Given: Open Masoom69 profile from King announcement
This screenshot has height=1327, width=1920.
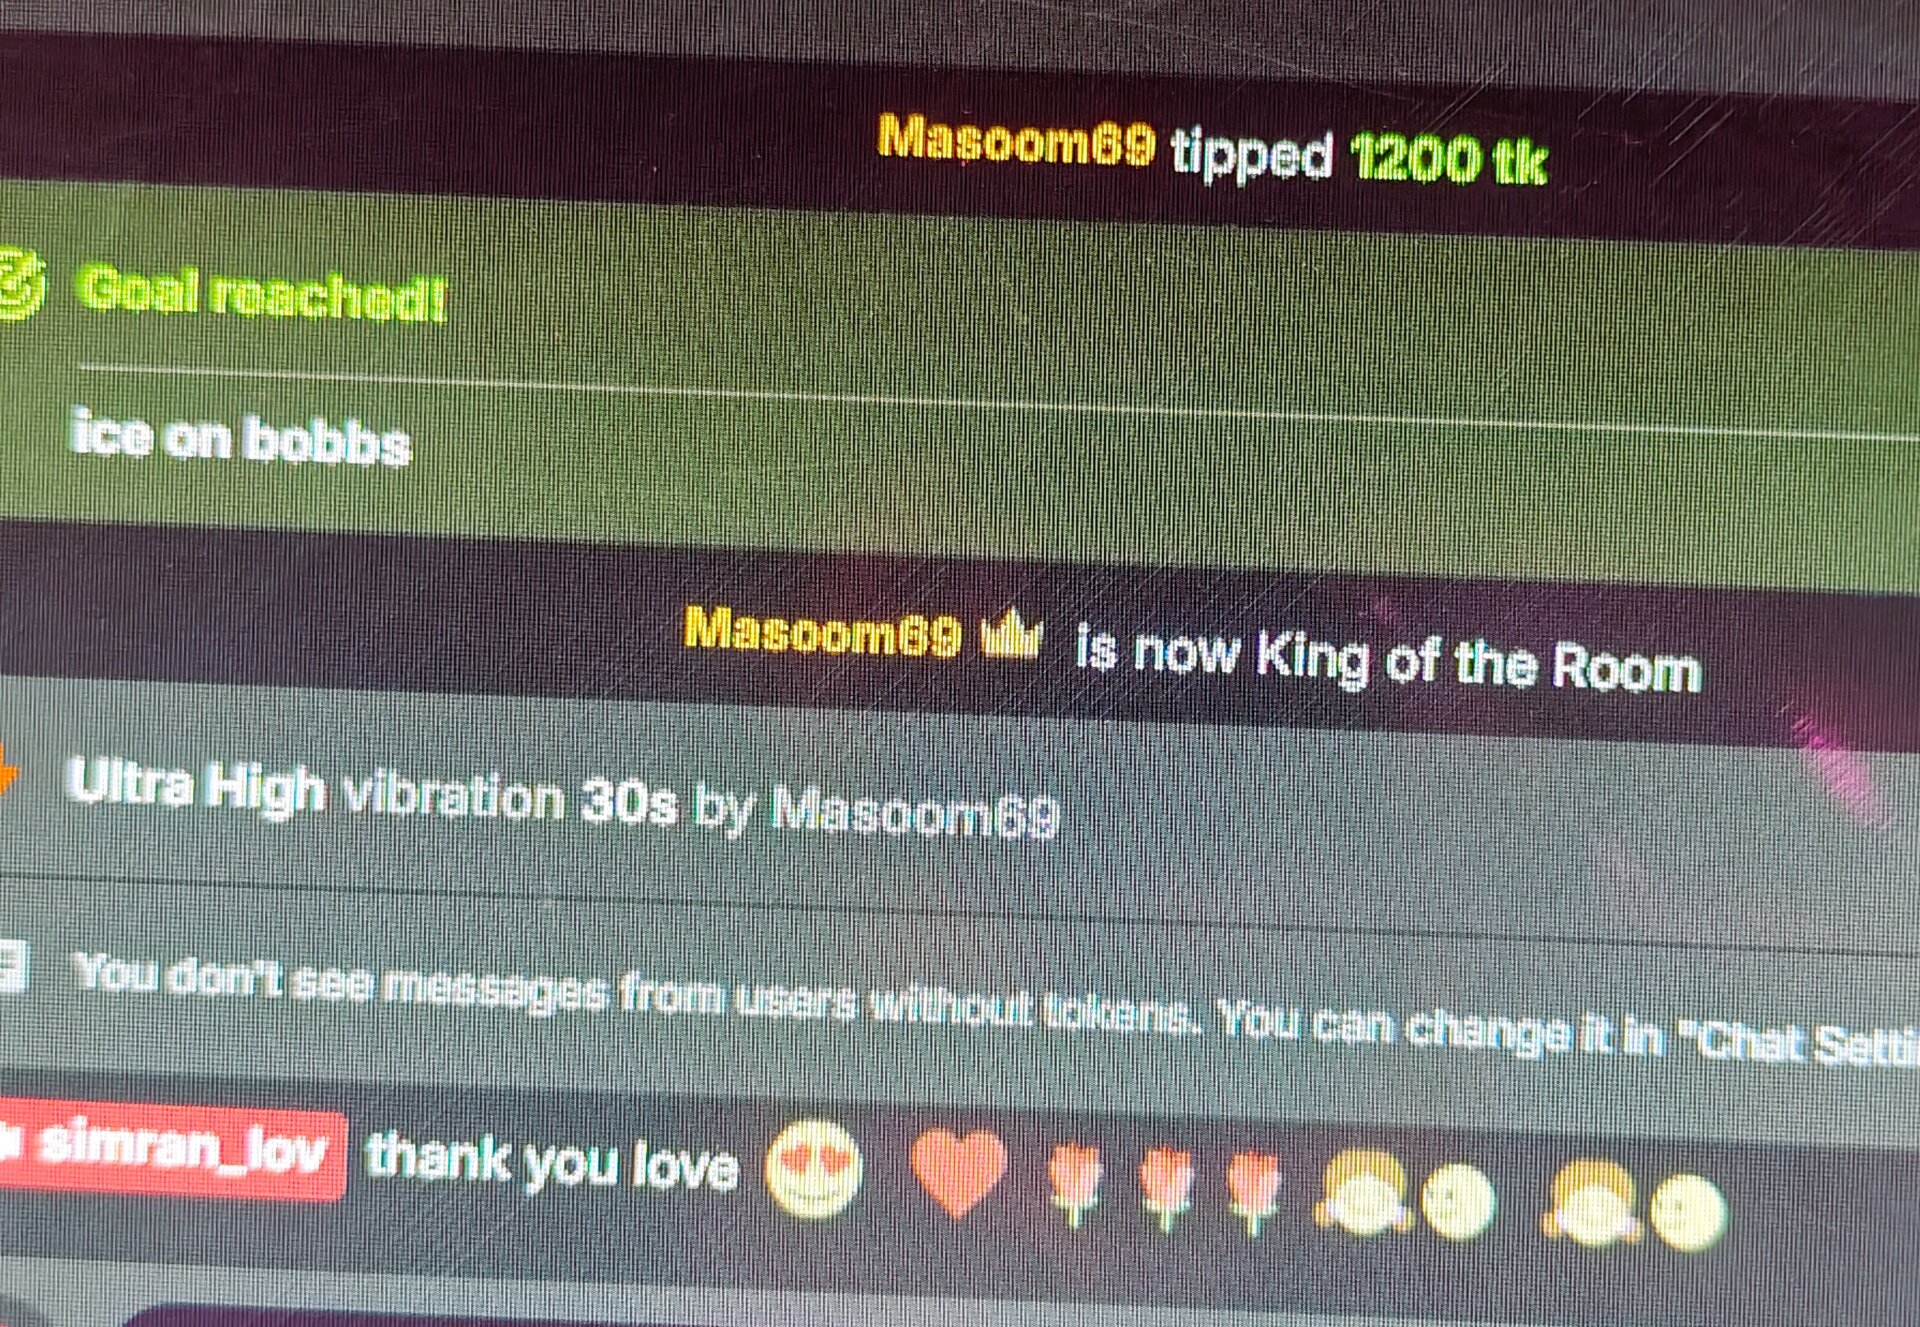Looking at the screenshot, I should coord(822,632).
